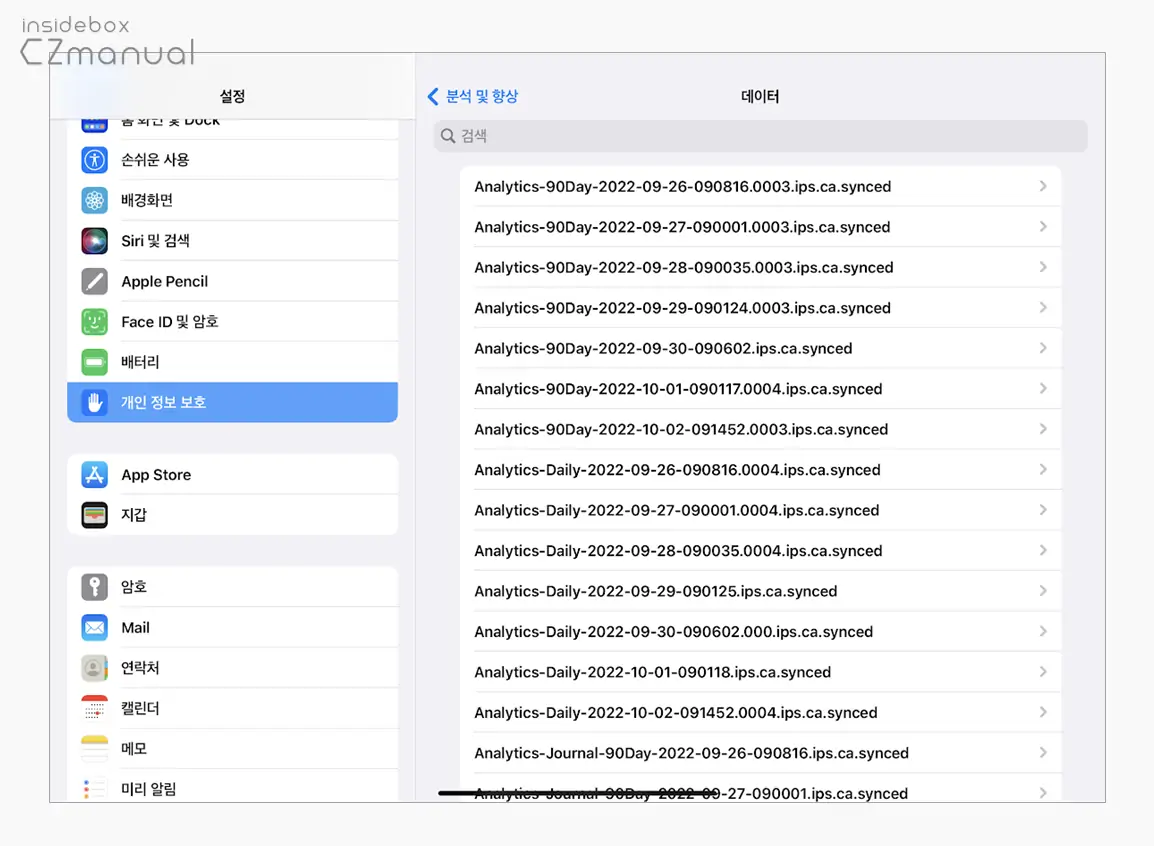Open Face ID 및 암호 settings
This screenshot has width=1154, height=846.
pyautogui.click(x=233, y=321)
